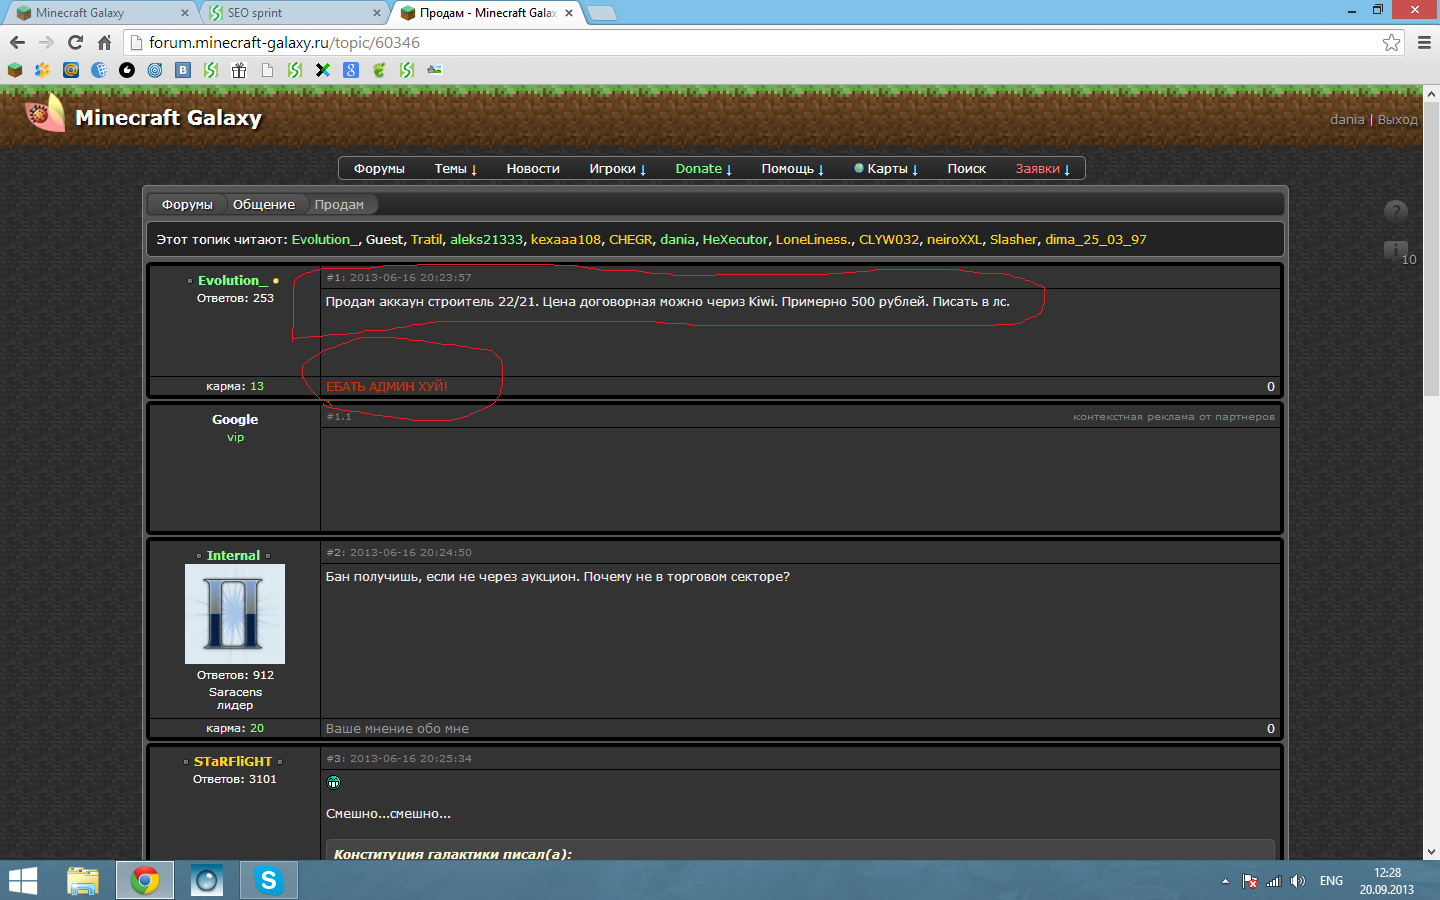Go to Форумы breadcrumb

pyautogui.click(x=187, y=204)
